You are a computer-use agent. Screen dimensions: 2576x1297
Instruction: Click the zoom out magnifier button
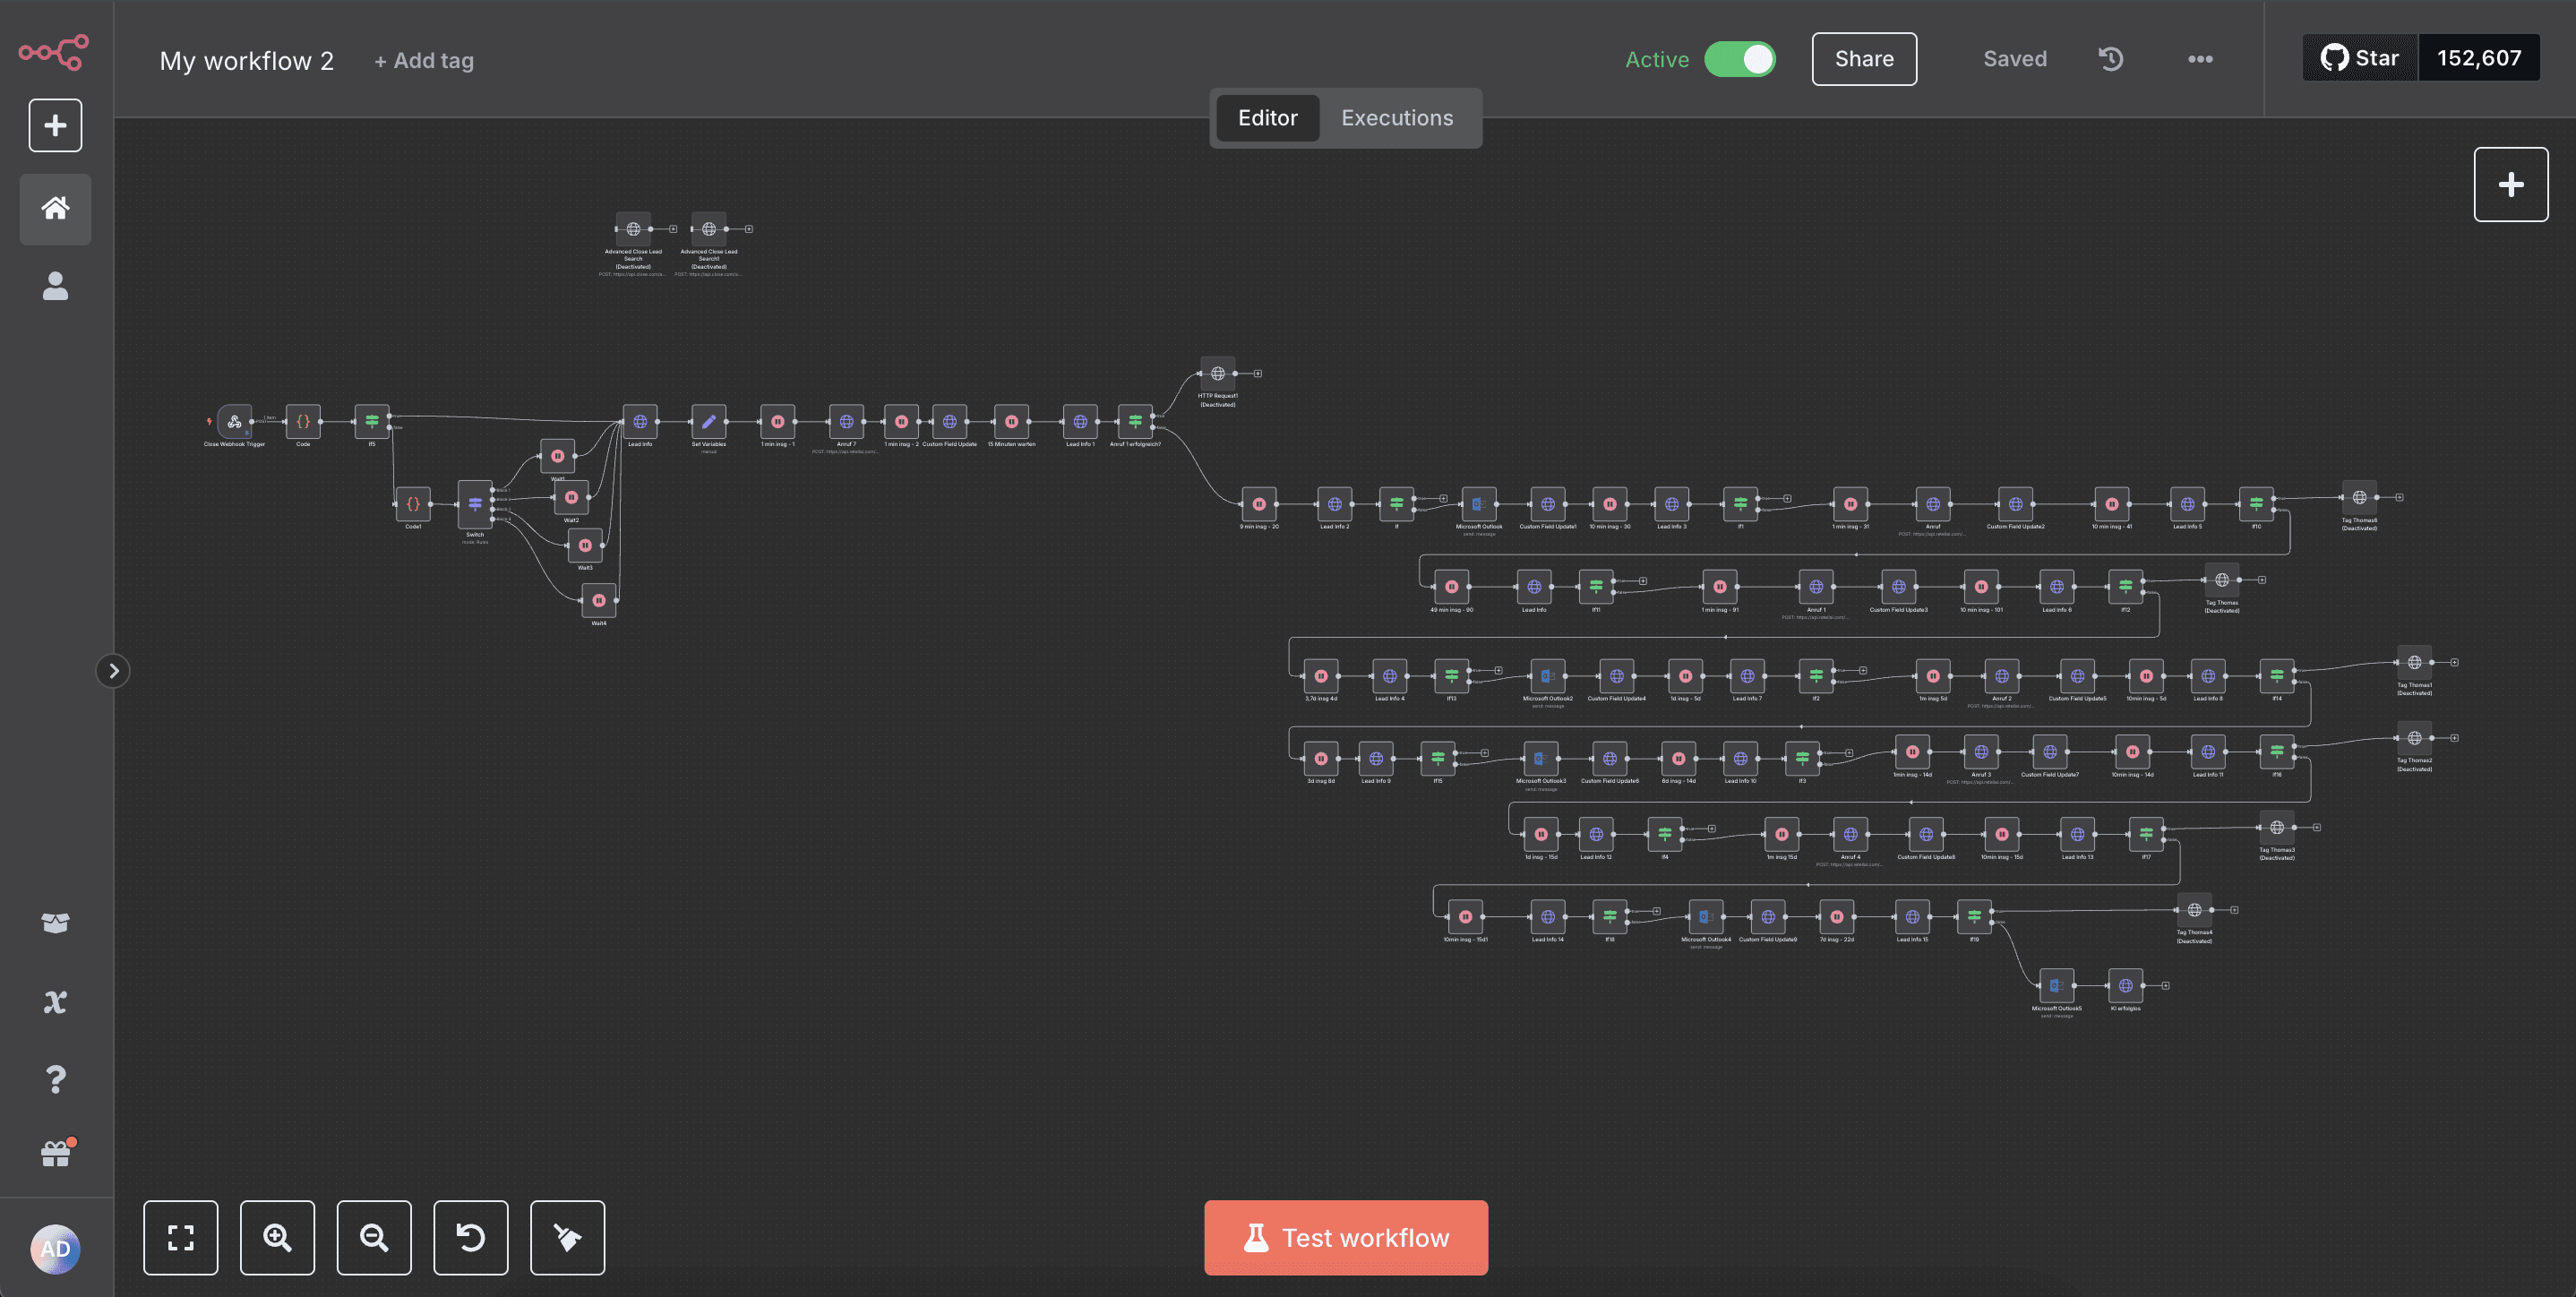pyautogui.click(x=374, y=1237)
